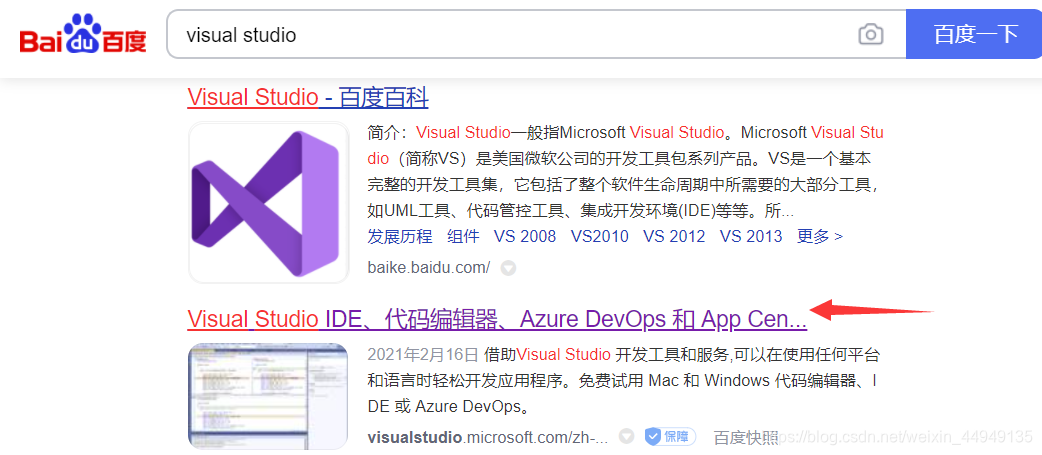Click the IDE screenshot thumbnail
The width and height of the screenshot is (1042, 455).
[268, 396]
